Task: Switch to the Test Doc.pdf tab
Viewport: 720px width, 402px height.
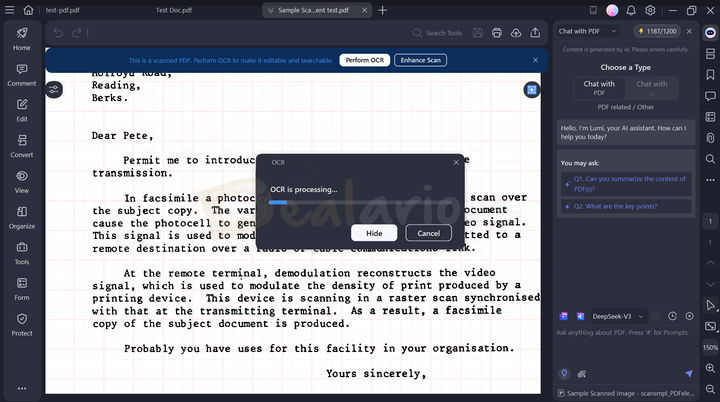Action: [174, 10]
